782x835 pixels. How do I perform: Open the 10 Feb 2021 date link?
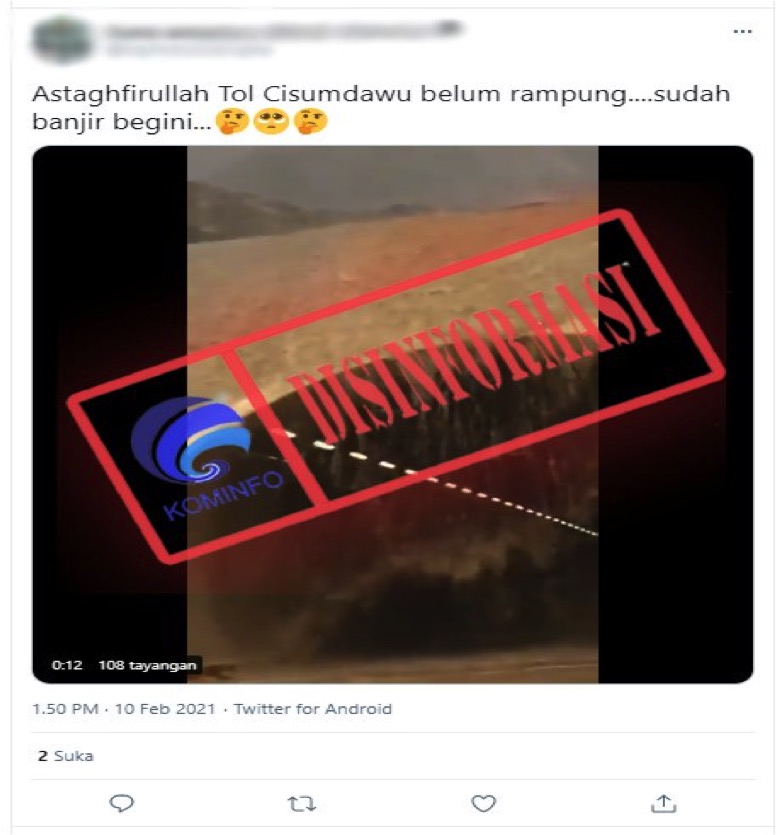point(165,709)
